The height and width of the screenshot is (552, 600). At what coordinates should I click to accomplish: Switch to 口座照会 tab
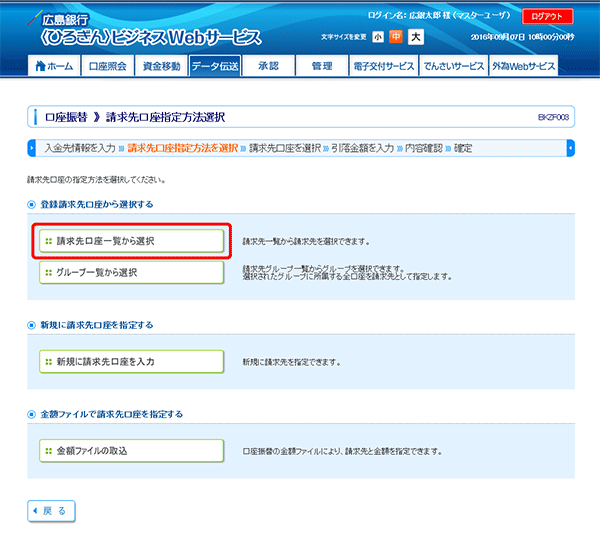pos(108,66)
